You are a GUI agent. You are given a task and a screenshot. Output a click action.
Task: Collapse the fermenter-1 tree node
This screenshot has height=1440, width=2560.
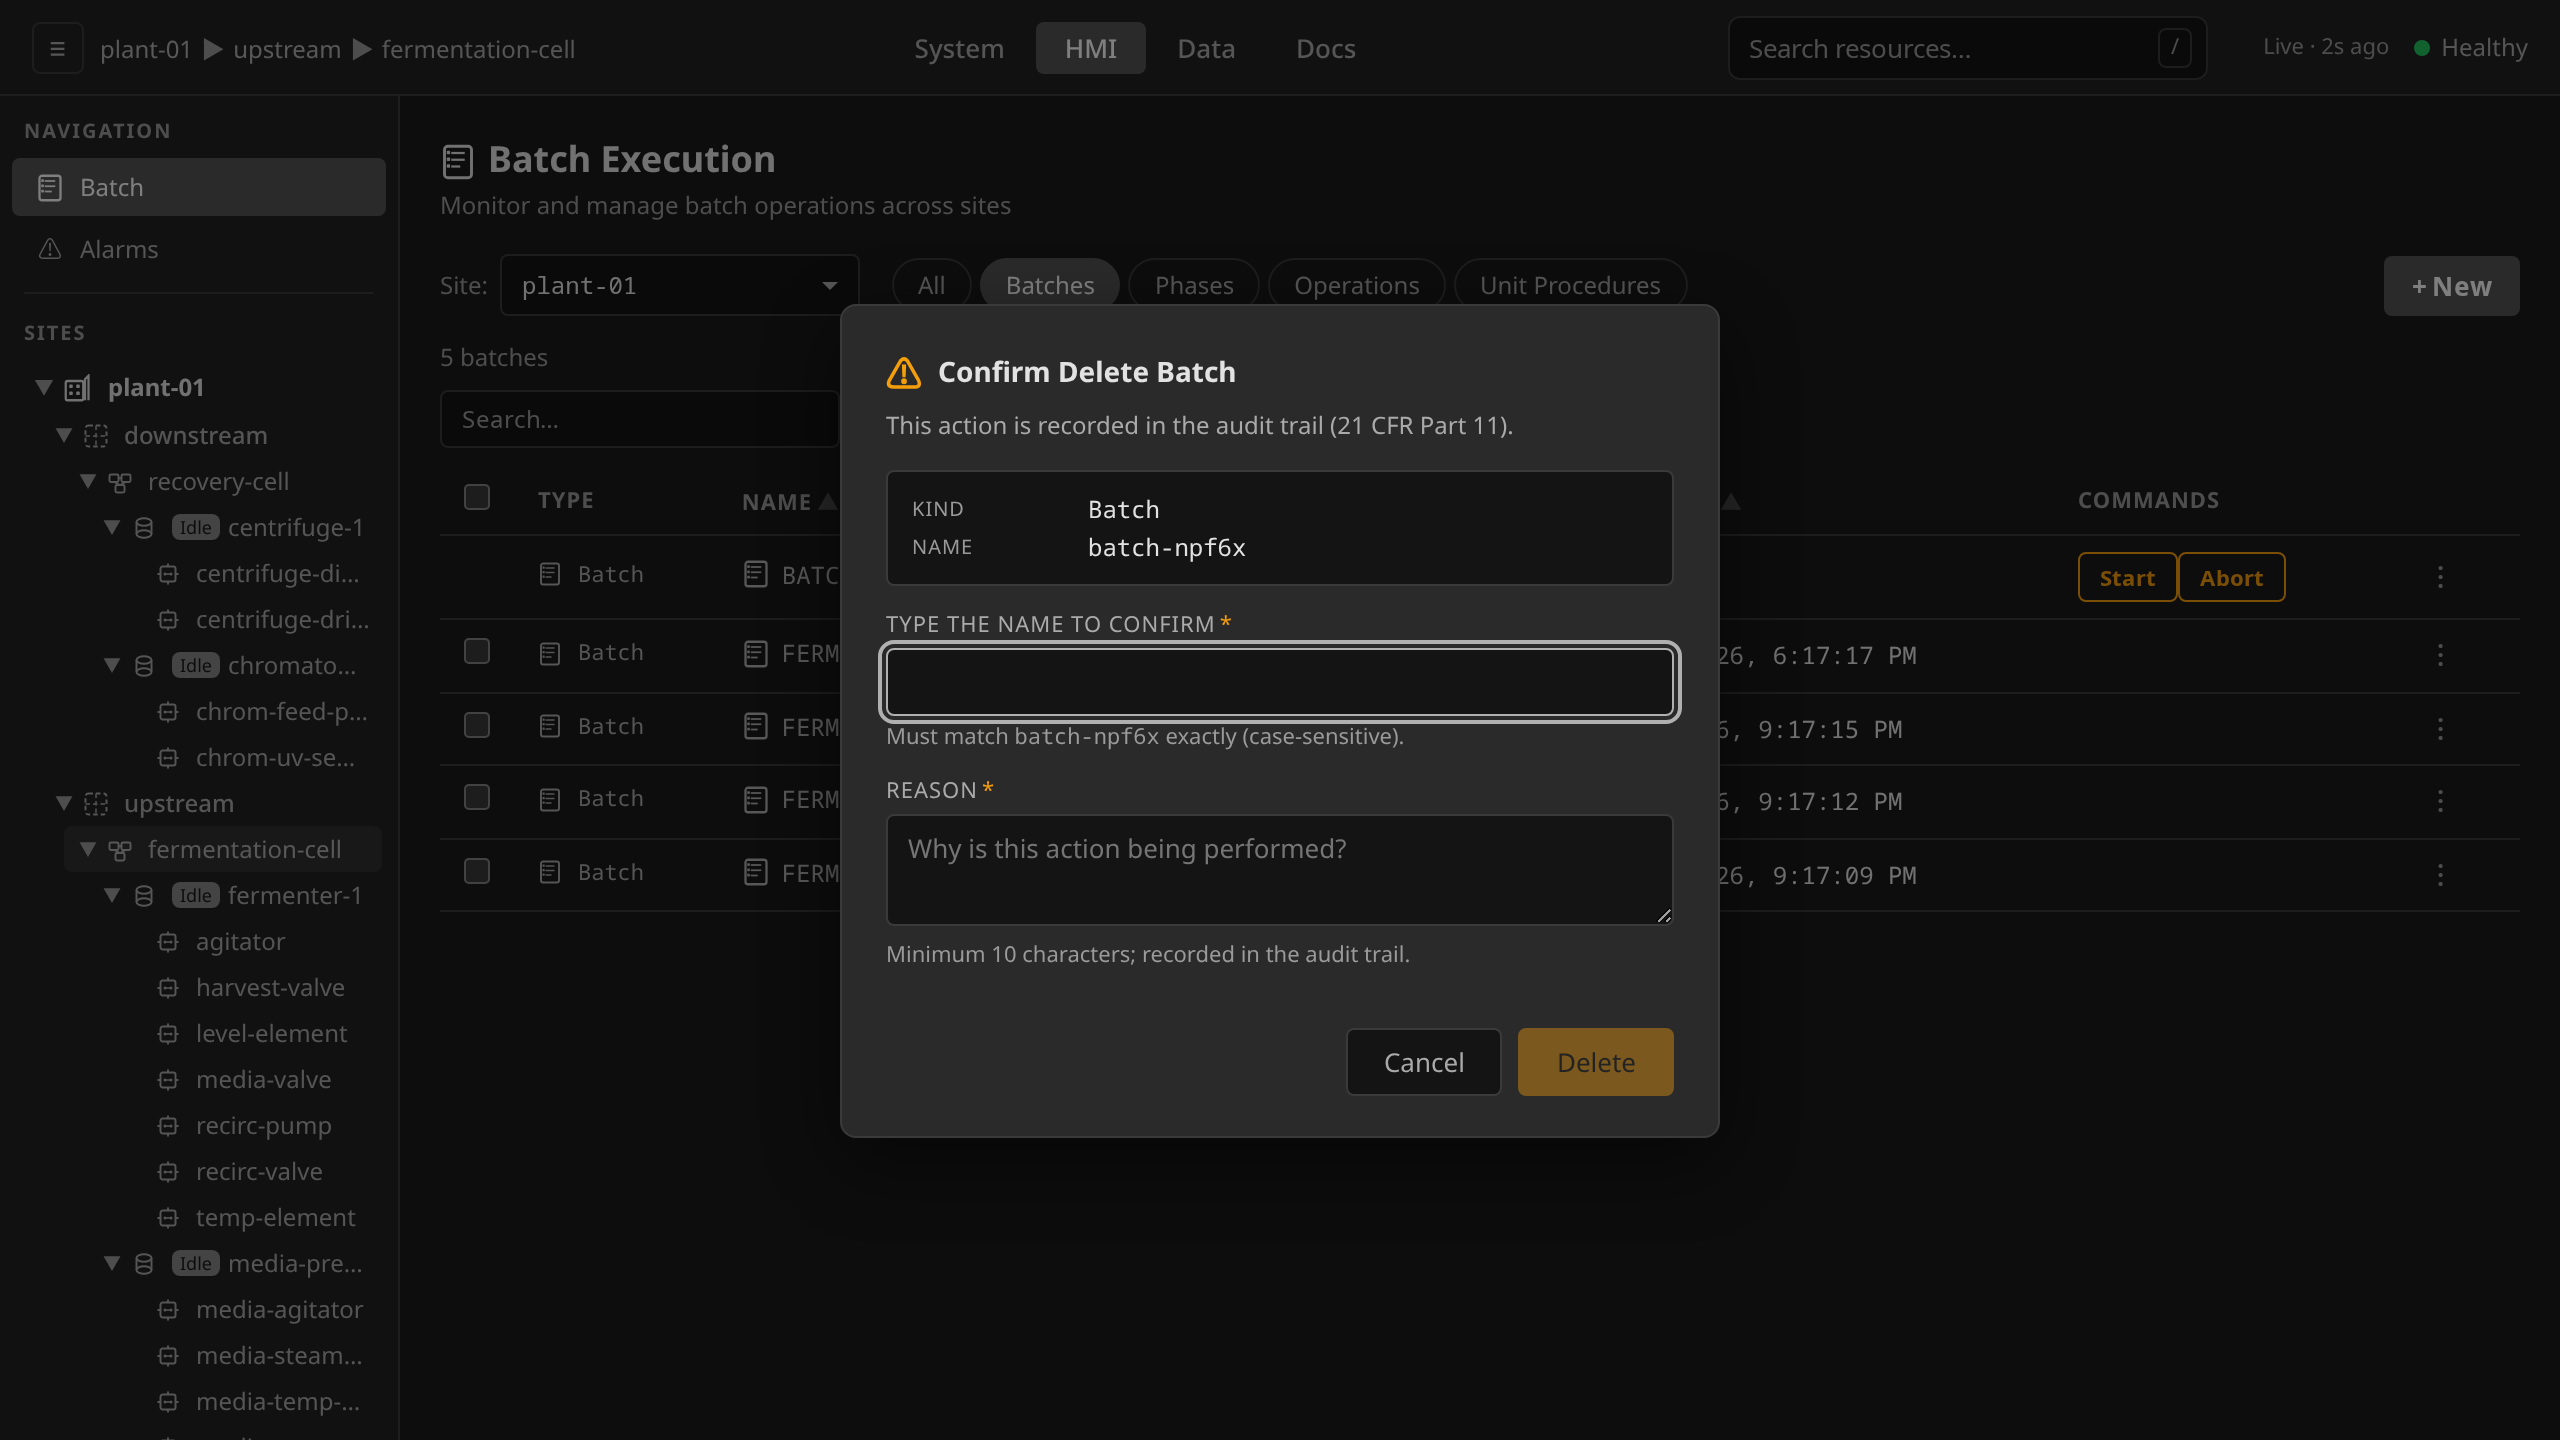tap(112, 895)
